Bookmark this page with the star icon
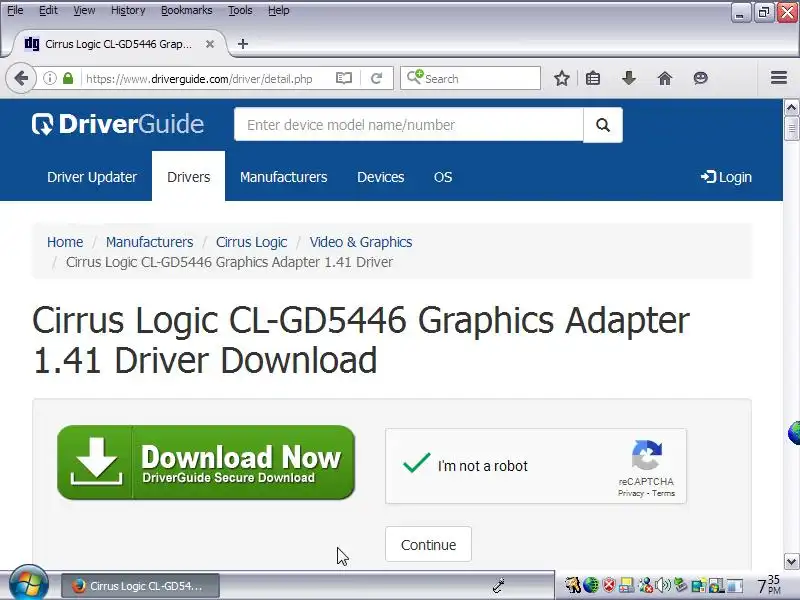Screen dimensions: 800x600 (562, 78)
